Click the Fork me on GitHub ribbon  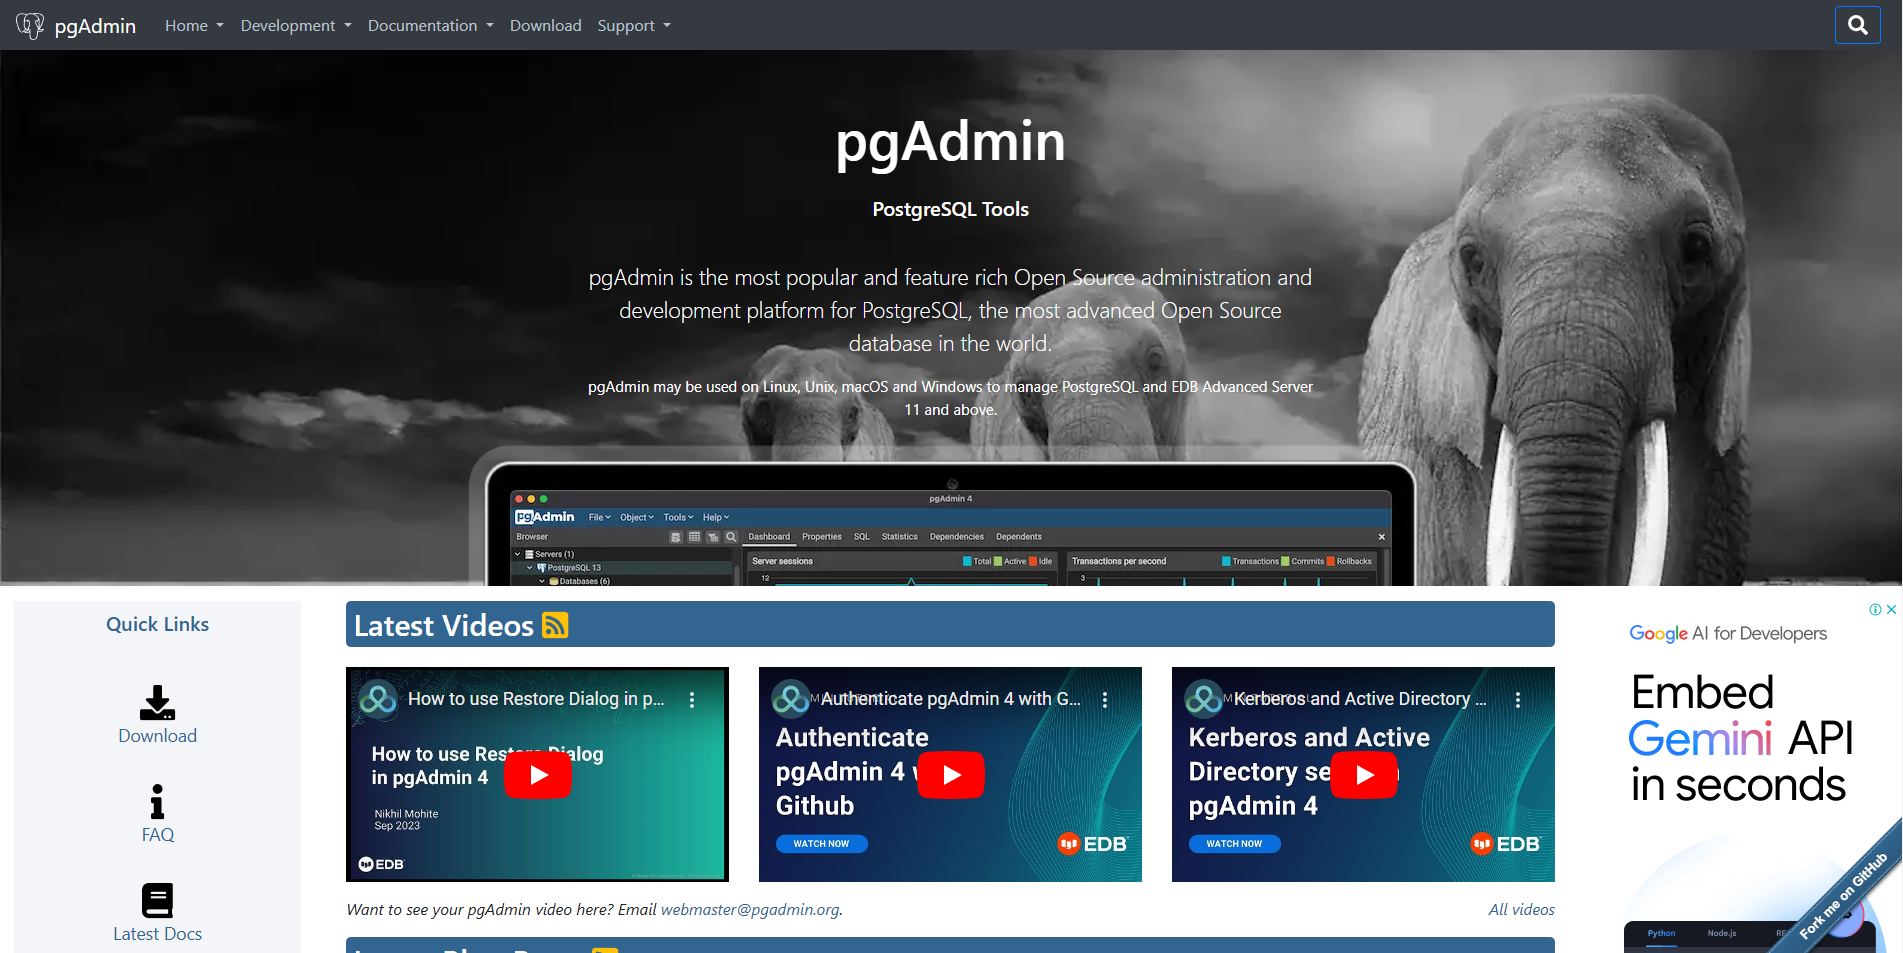[1842, 895]
